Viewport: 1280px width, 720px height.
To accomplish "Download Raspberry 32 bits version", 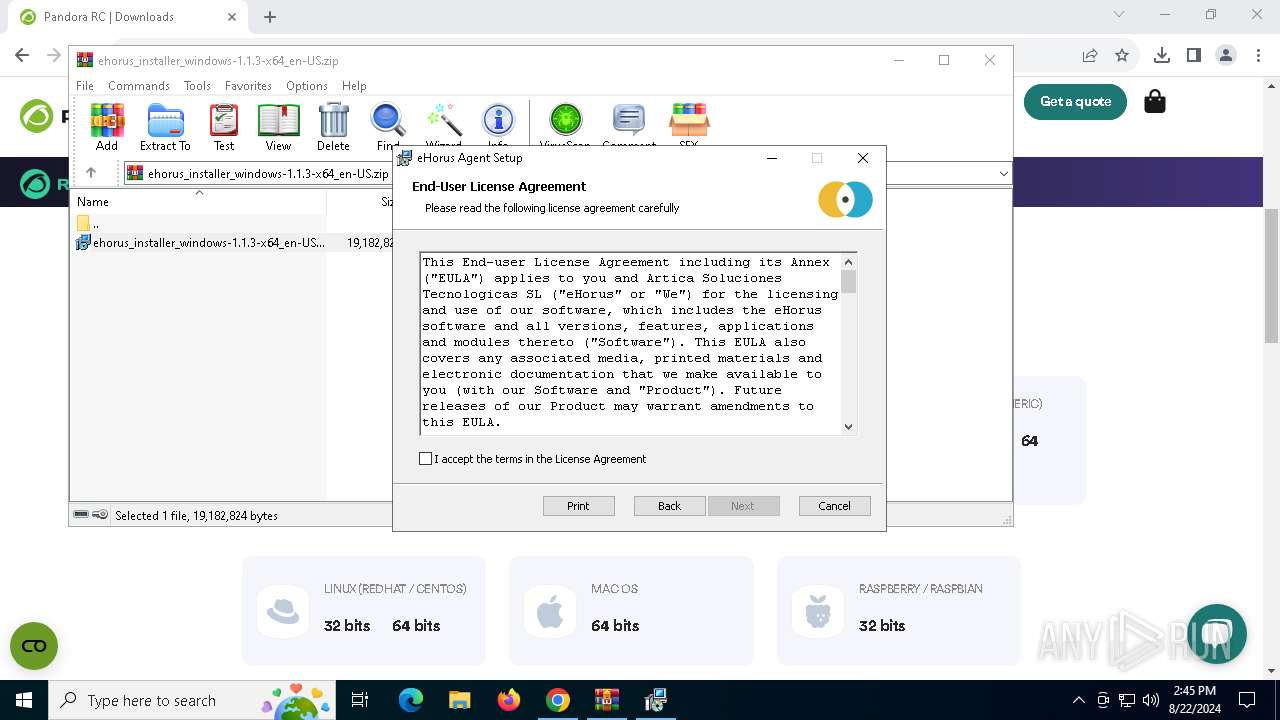I will coord(882,626).
